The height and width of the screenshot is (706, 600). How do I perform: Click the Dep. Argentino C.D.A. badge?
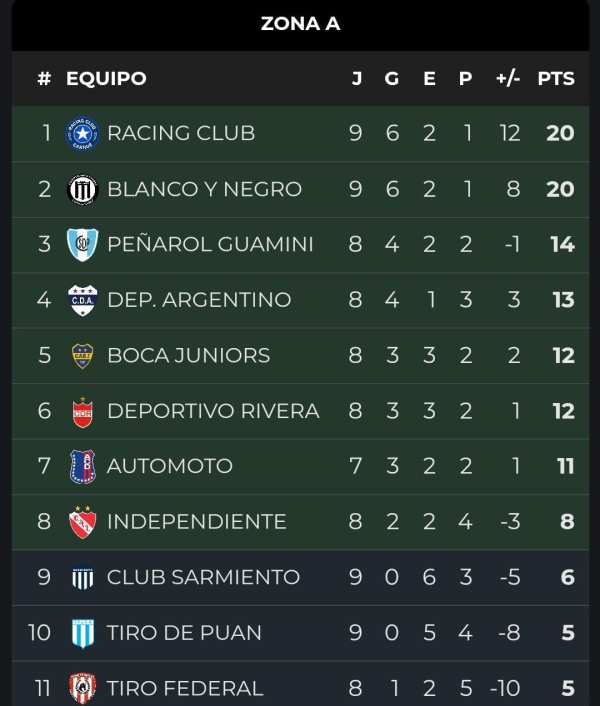coord(82,300)
